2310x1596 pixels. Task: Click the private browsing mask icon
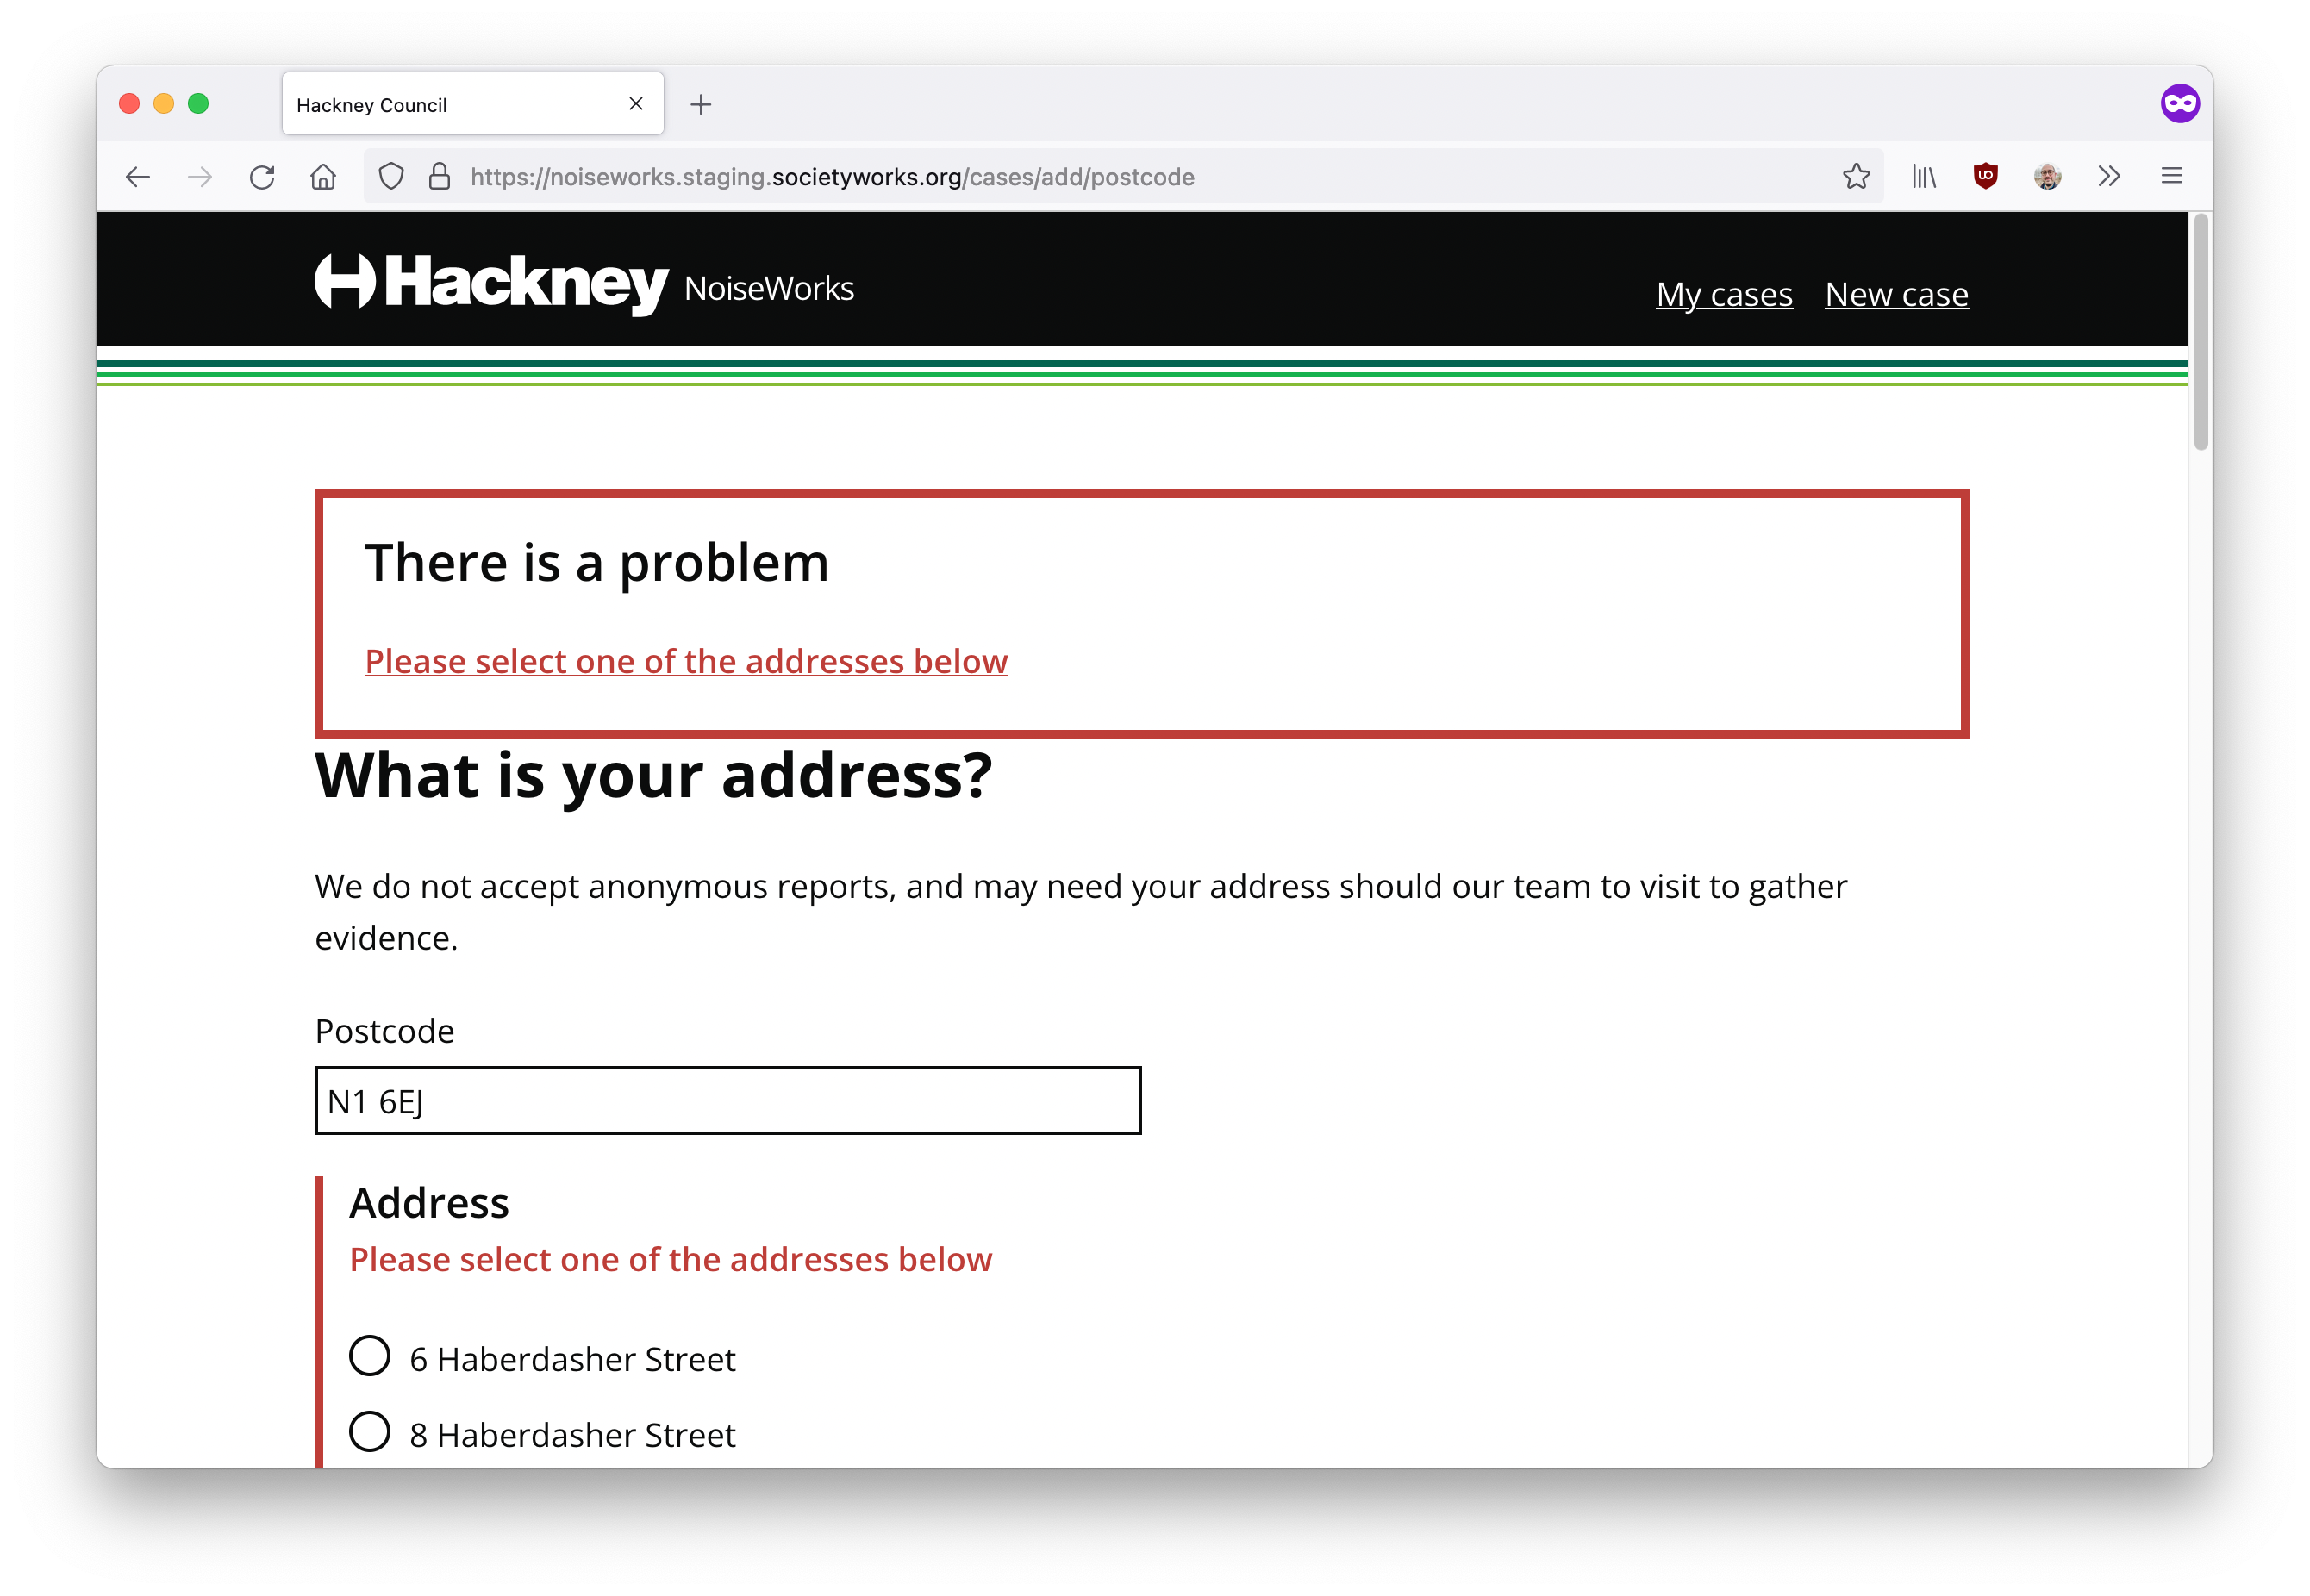coord(2180,103)
